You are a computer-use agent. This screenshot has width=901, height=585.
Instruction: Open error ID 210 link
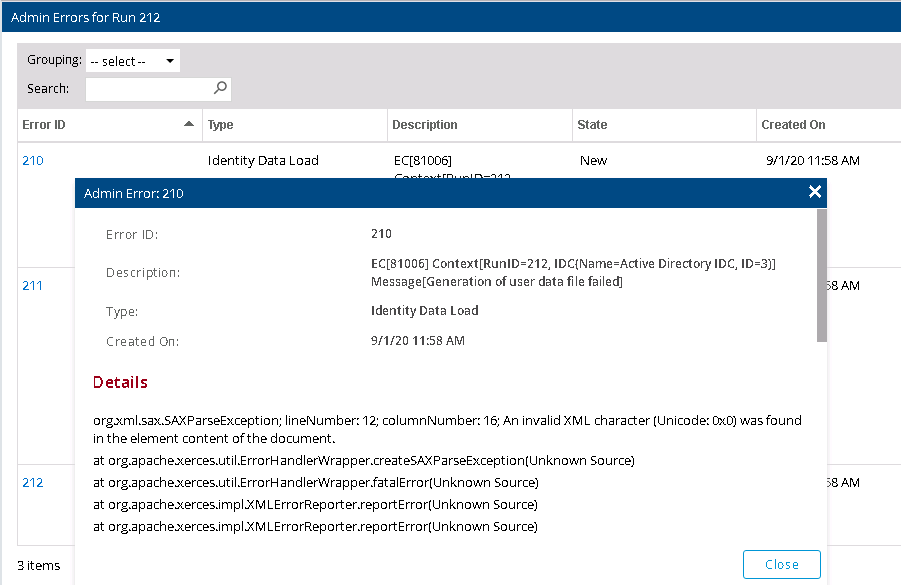click(33, 160)
